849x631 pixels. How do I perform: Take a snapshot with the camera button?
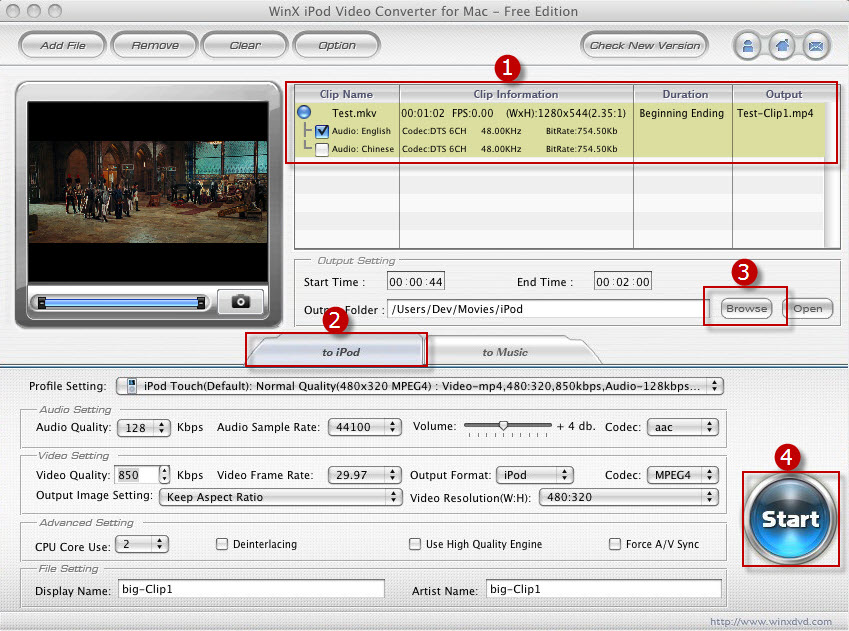tap(240, 301)
